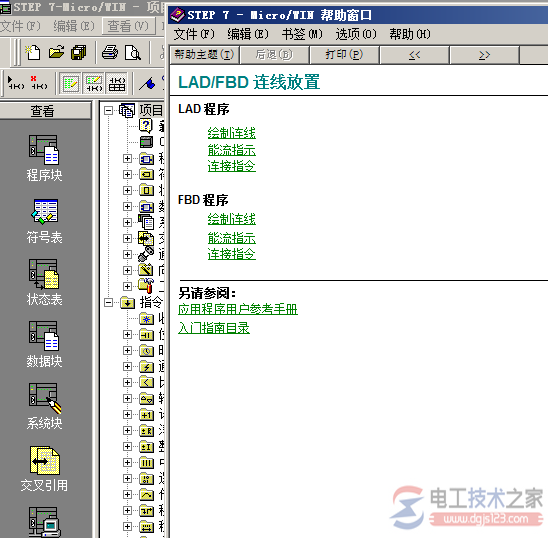Image resolution: width=548 pixels, height=538 pixels.
Task: Open 文件(F) menu in help window
Action: (x=194, y=34)
